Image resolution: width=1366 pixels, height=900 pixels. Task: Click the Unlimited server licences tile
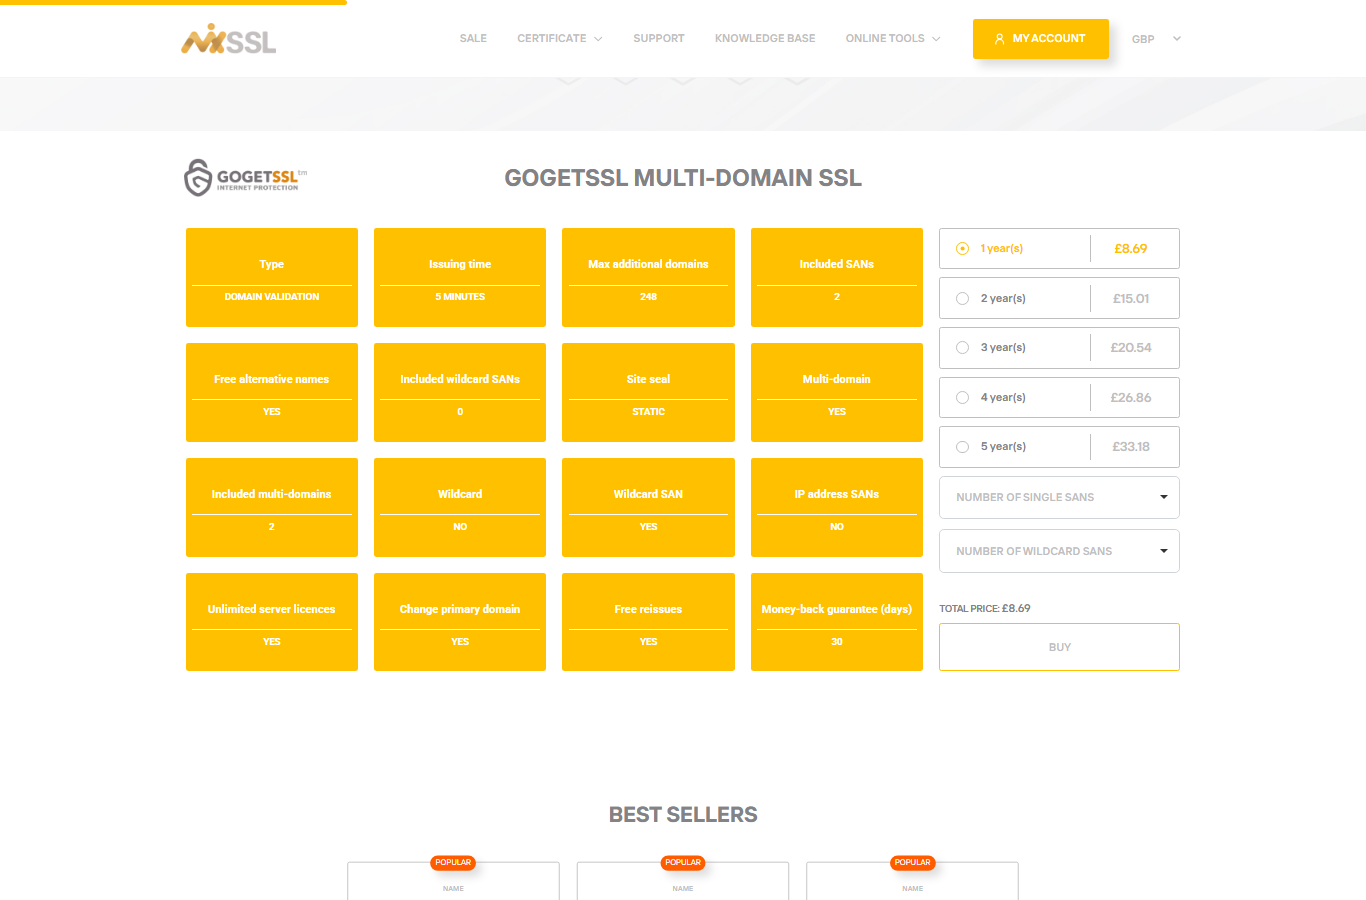pos(272,622)
